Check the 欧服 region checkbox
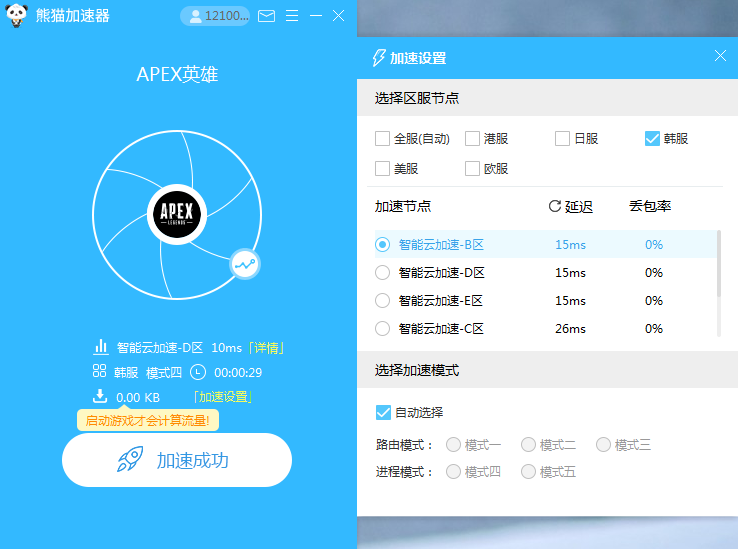The height and width of the screenshot is (549, 738). point(472,169)
